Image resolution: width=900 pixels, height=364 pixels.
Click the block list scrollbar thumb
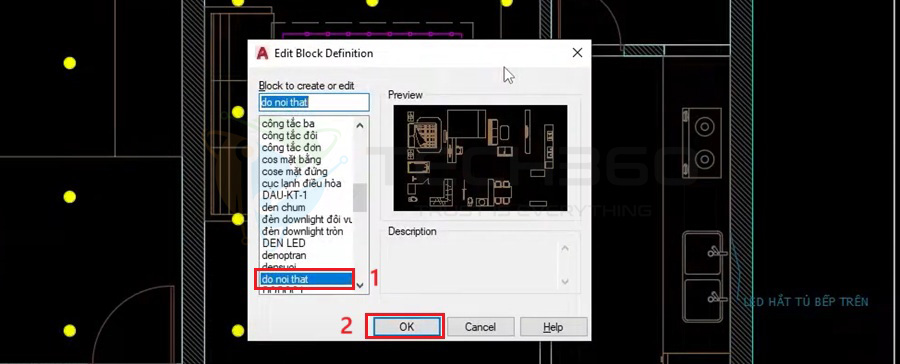point(360,197)
